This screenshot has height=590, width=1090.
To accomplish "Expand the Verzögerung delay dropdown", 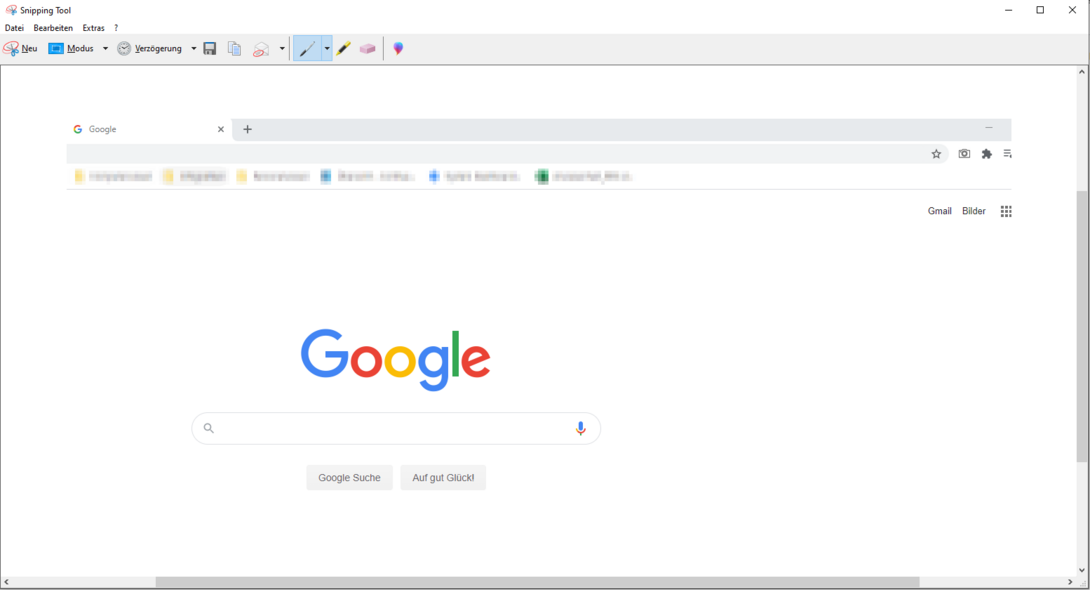I will 194,48.
